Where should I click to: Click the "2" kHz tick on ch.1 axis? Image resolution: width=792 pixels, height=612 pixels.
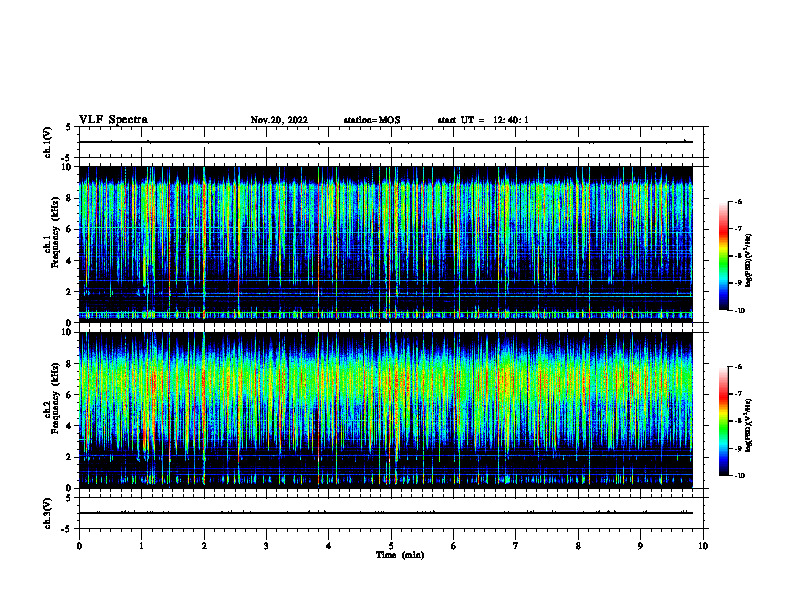(70, 292)
